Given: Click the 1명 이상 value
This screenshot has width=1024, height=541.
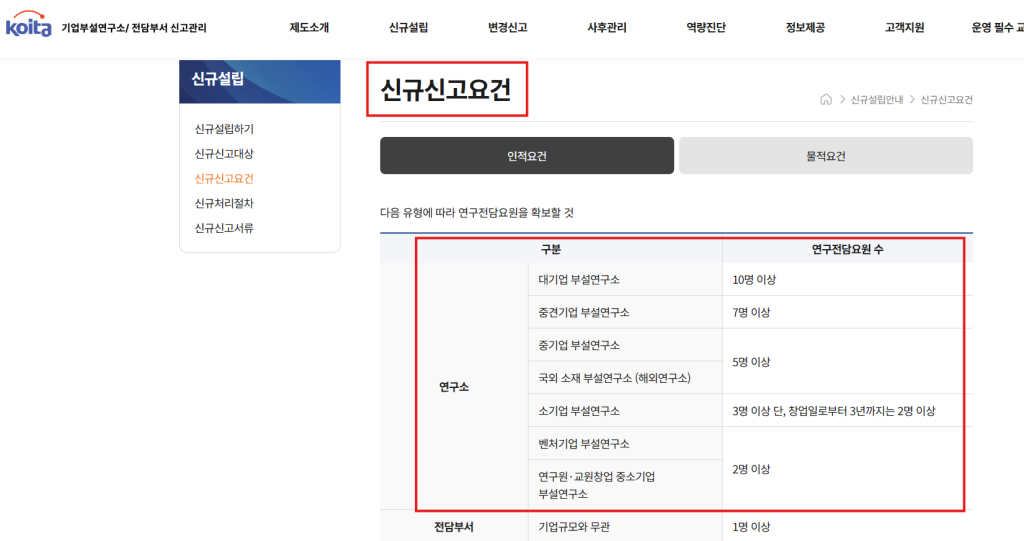Looking at the screenshot, I should pyautogui.click(x=751, y=527).
